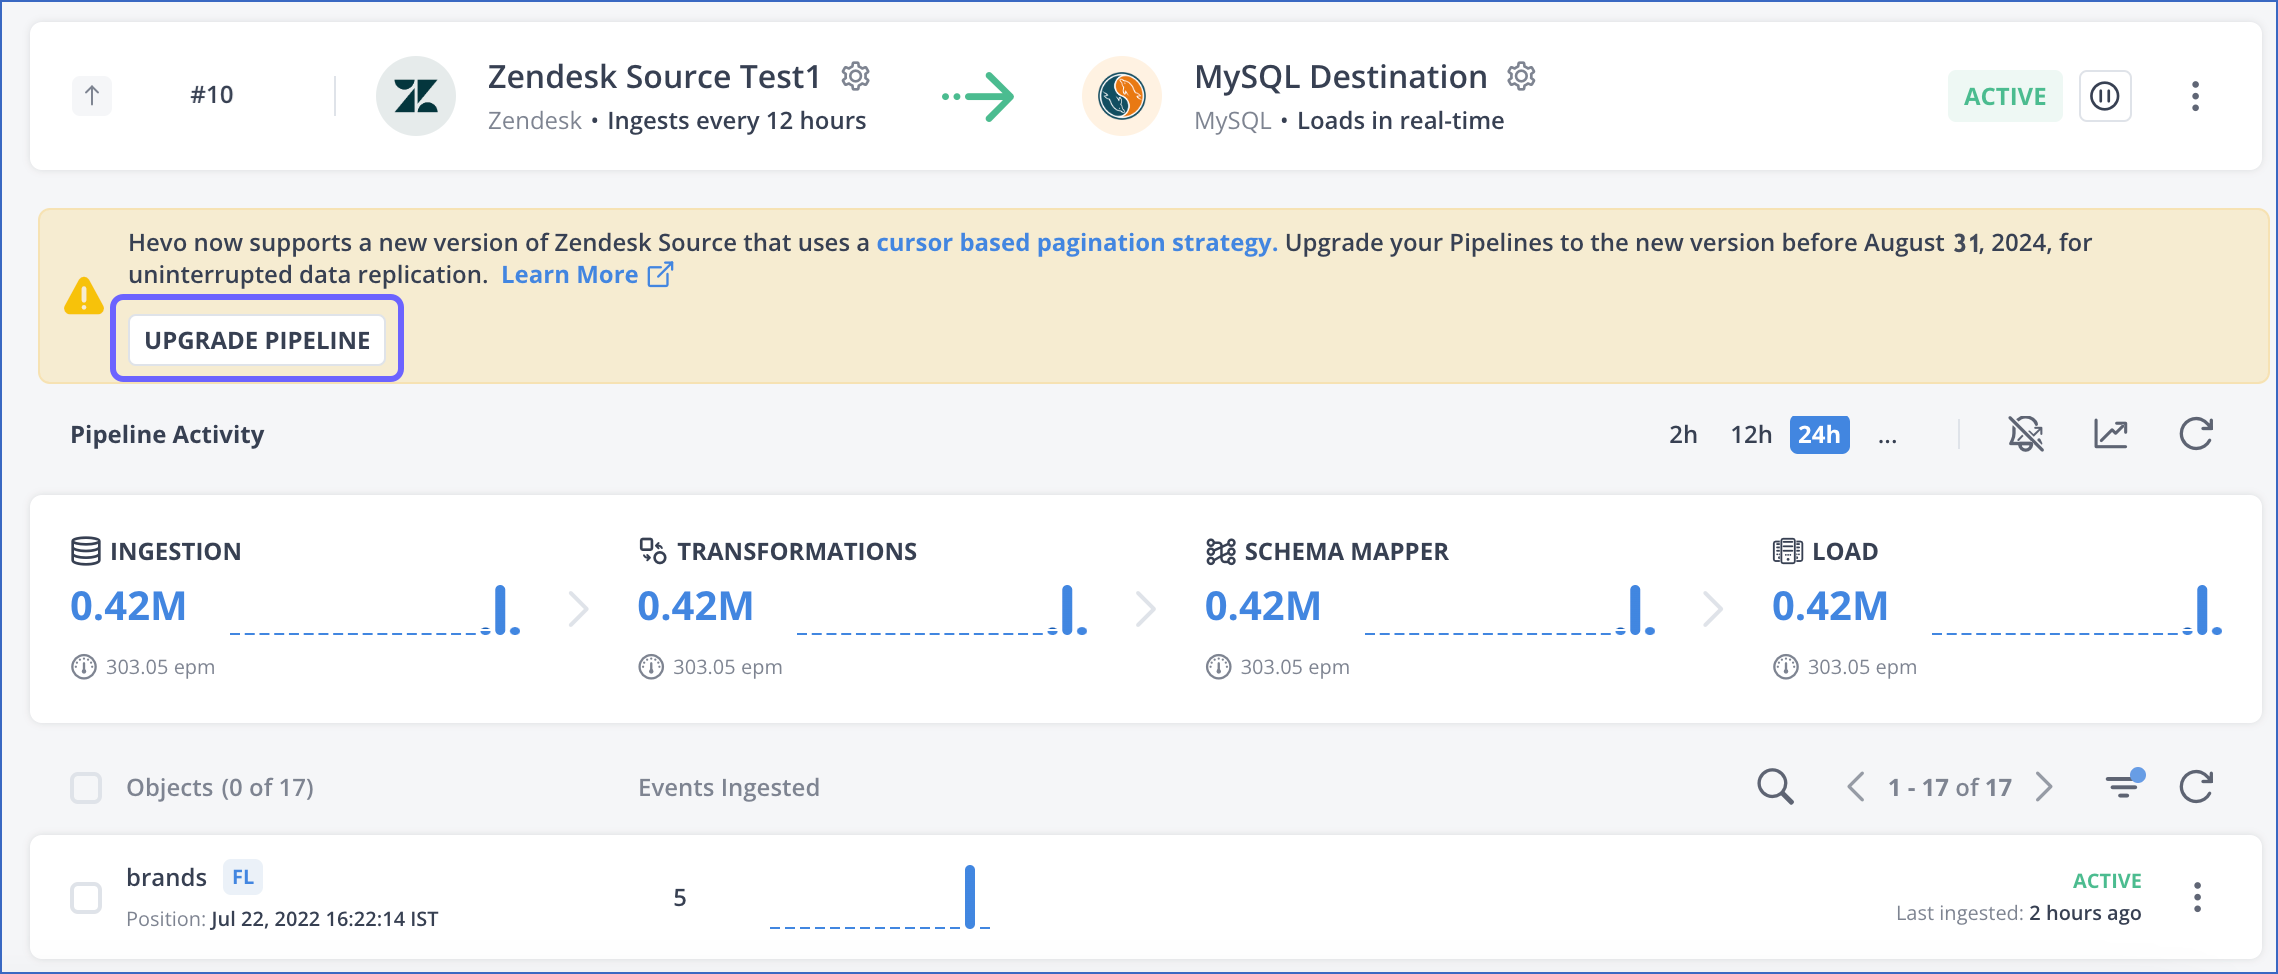
Task: Click the Transformations icon
Action: coord(653,551)
